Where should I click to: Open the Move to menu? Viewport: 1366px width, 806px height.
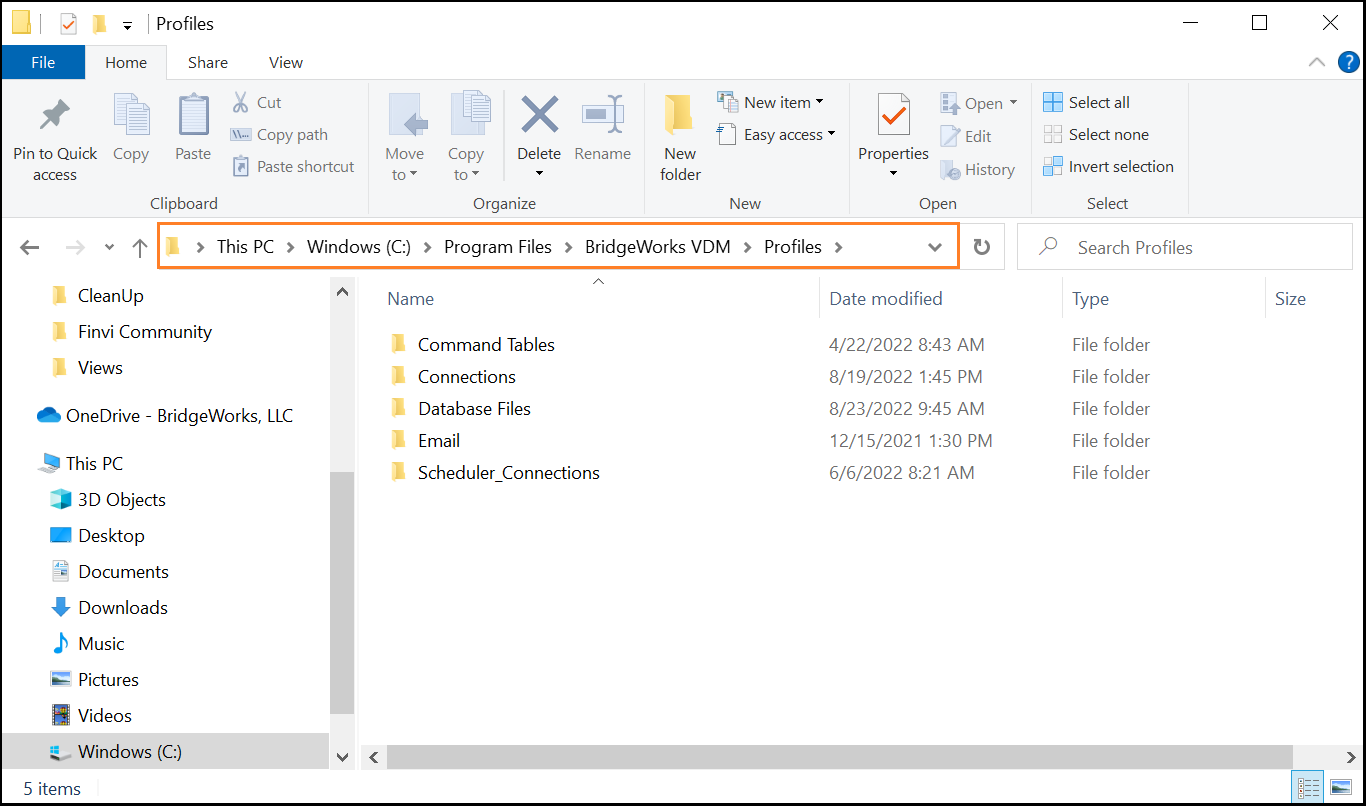[405, 139]
